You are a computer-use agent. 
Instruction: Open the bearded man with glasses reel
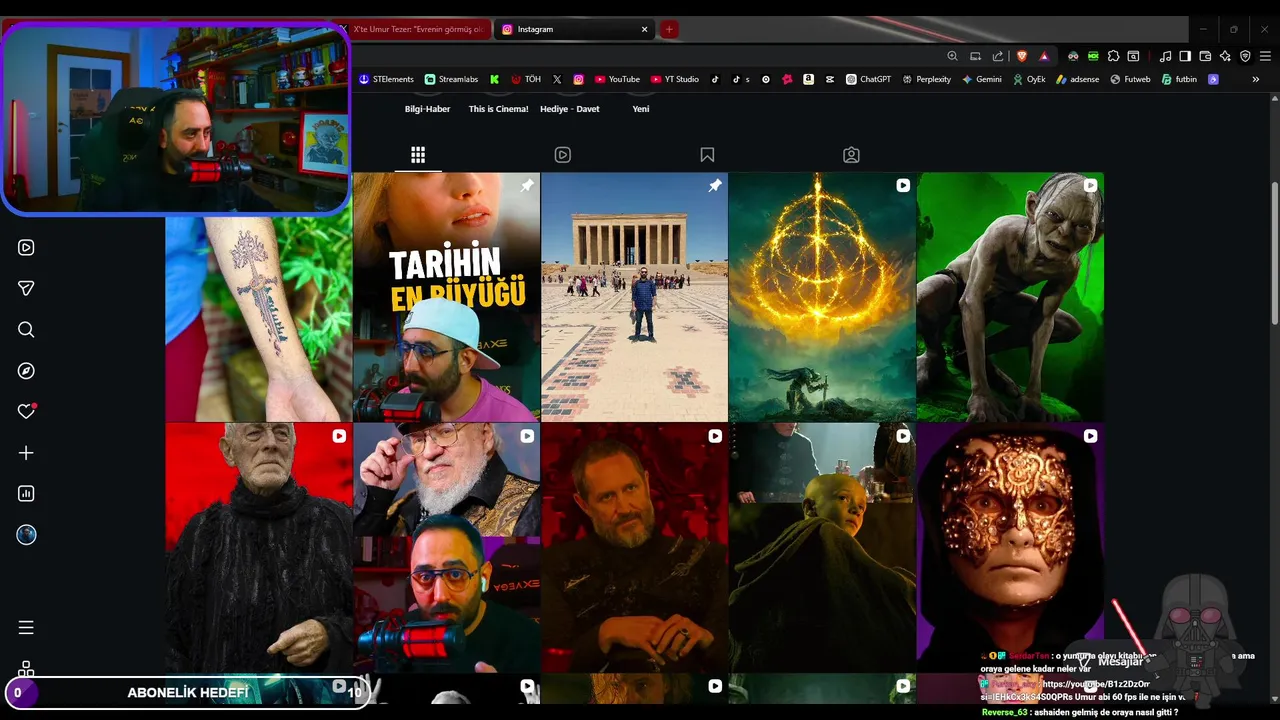click(x=446, y=547)
